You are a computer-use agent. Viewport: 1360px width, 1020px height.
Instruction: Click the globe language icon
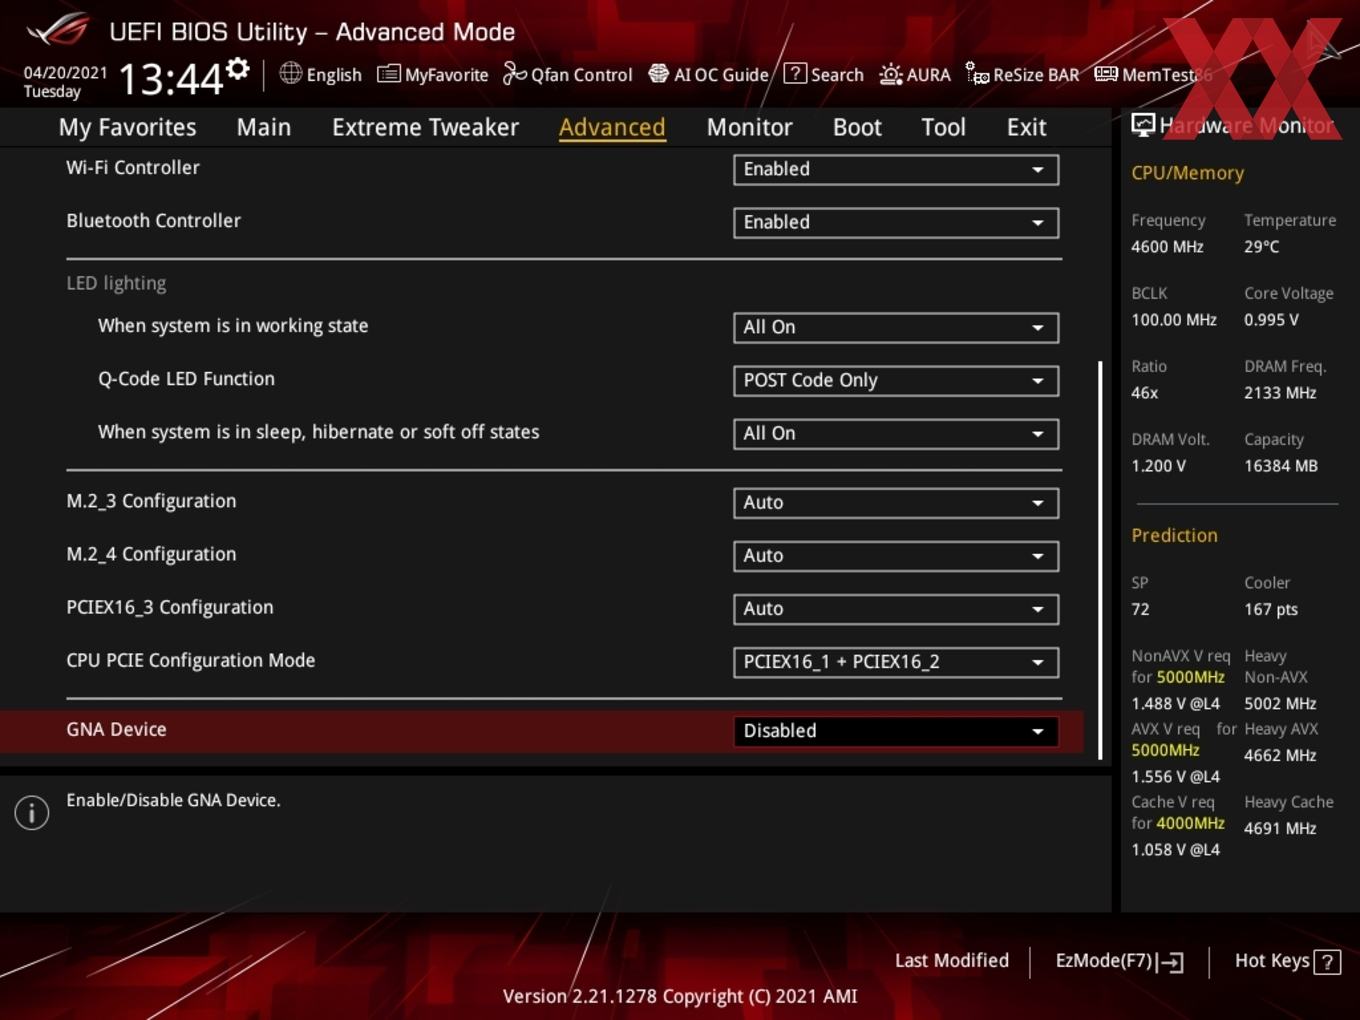(290, 73)
